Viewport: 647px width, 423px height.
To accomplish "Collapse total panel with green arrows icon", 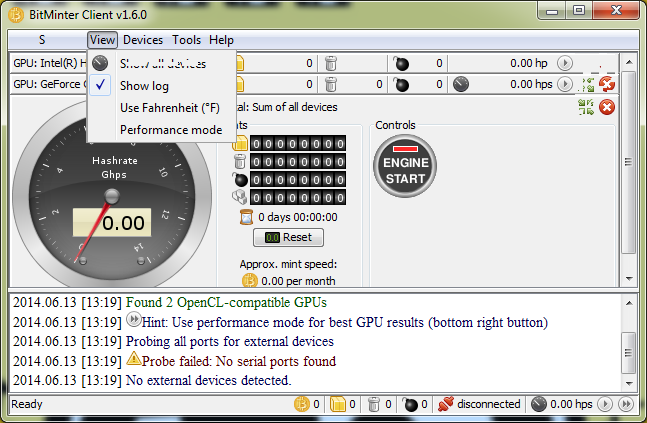I will (586, 107).
